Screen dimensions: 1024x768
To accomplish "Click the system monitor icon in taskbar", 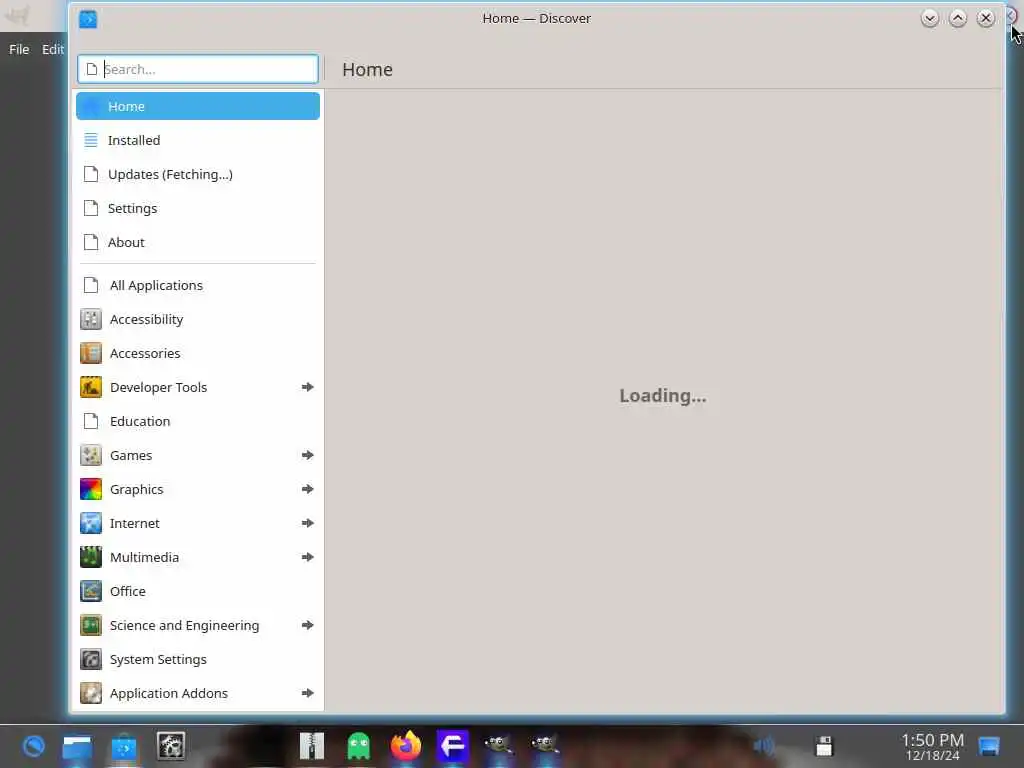I will [171, 746].
